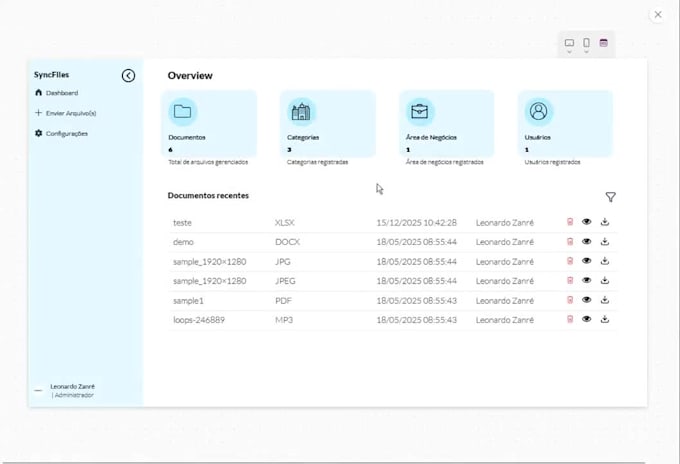
Task: Download the teste XLSX file
Action: point(605,222)
